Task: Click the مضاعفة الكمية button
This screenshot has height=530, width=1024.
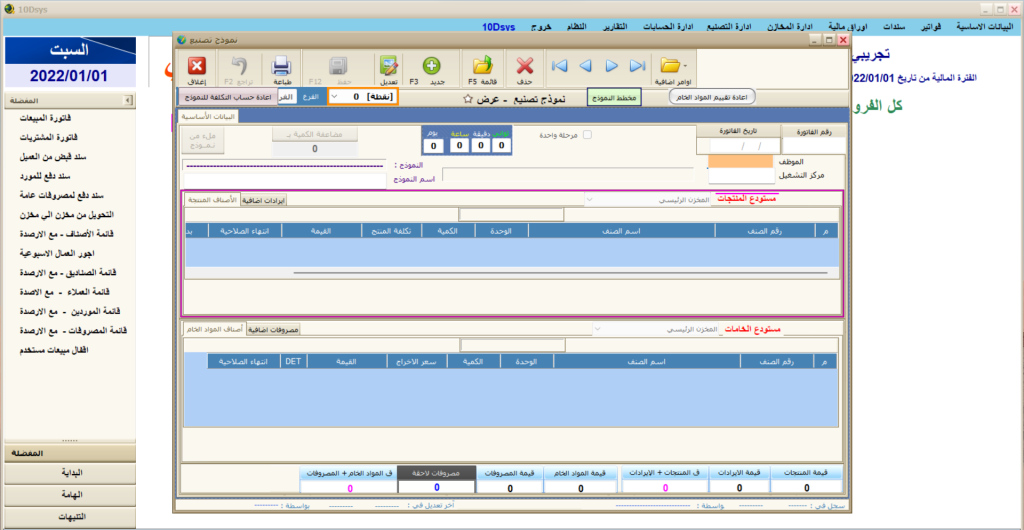Action: 314,134
